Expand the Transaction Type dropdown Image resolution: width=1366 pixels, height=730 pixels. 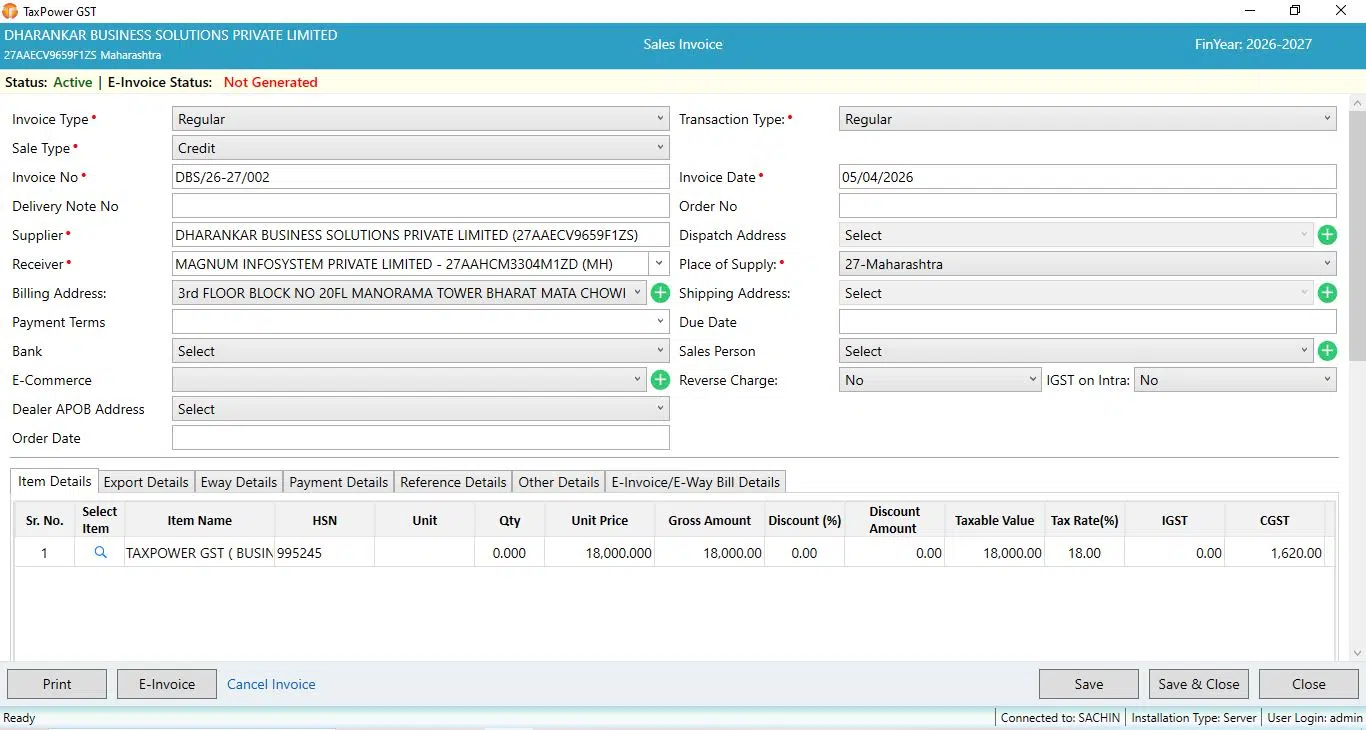[1088, 119]
